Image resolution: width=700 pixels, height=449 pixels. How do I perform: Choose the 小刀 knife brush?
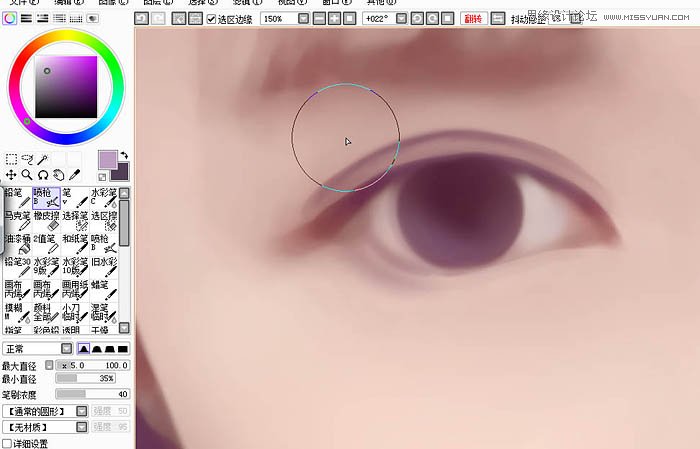[75, 313]
